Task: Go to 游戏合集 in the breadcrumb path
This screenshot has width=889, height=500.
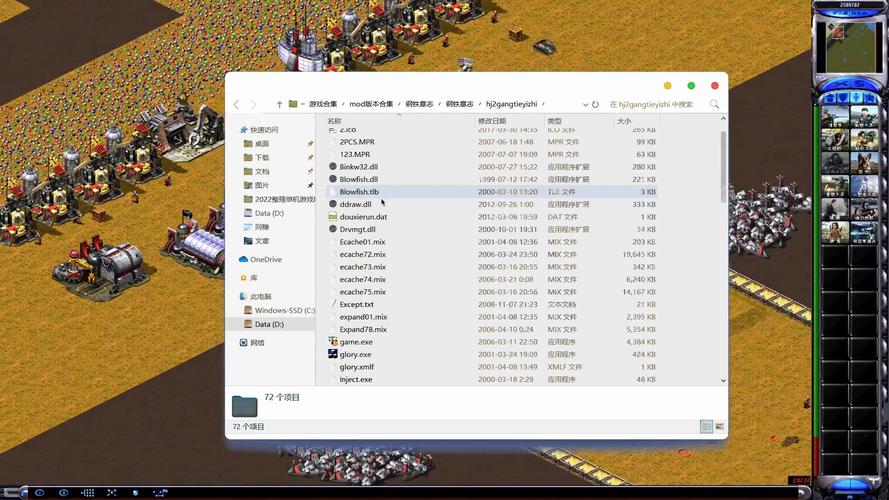Action: 323,104
